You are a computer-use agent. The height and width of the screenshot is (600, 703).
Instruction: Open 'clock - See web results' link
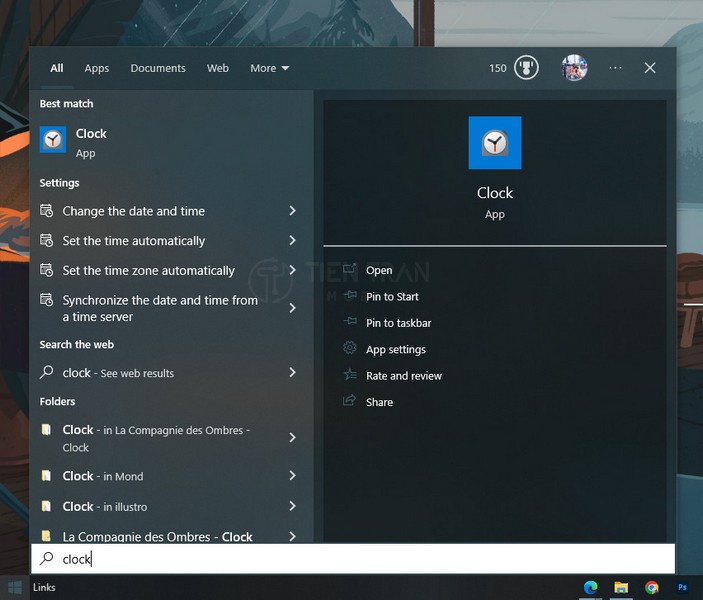pyautogui.click(x=118, y=373)
